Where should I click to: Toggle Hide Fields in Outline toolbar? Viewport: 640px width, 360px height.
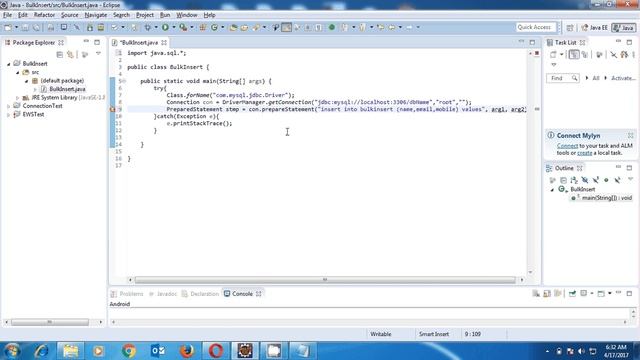click(585, 180)
